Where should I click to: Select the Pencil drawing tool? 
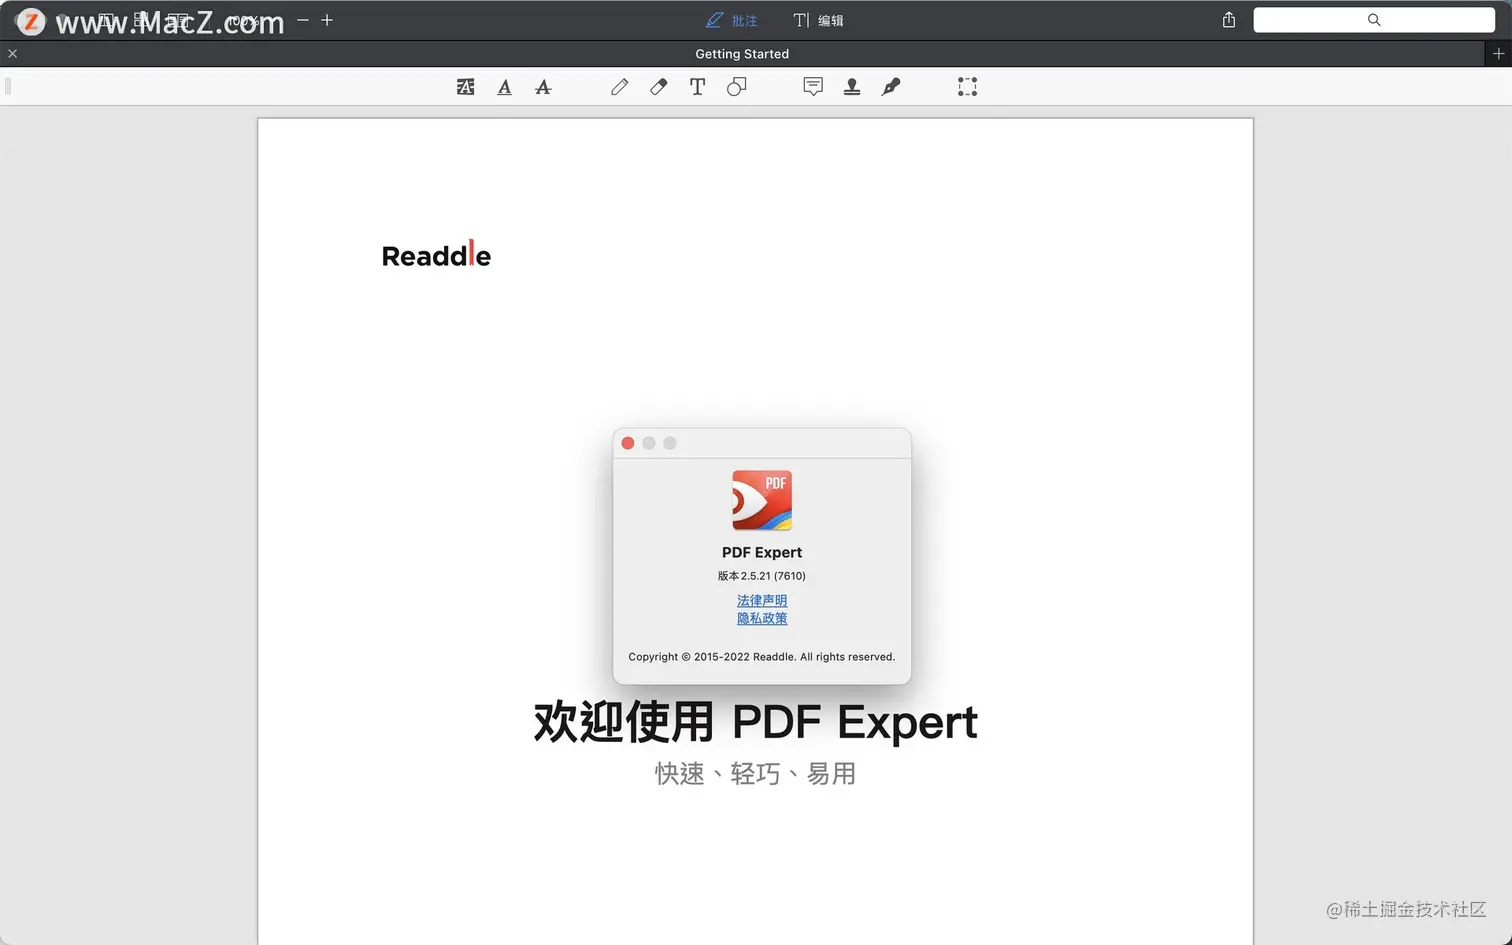tap(619, 87)
